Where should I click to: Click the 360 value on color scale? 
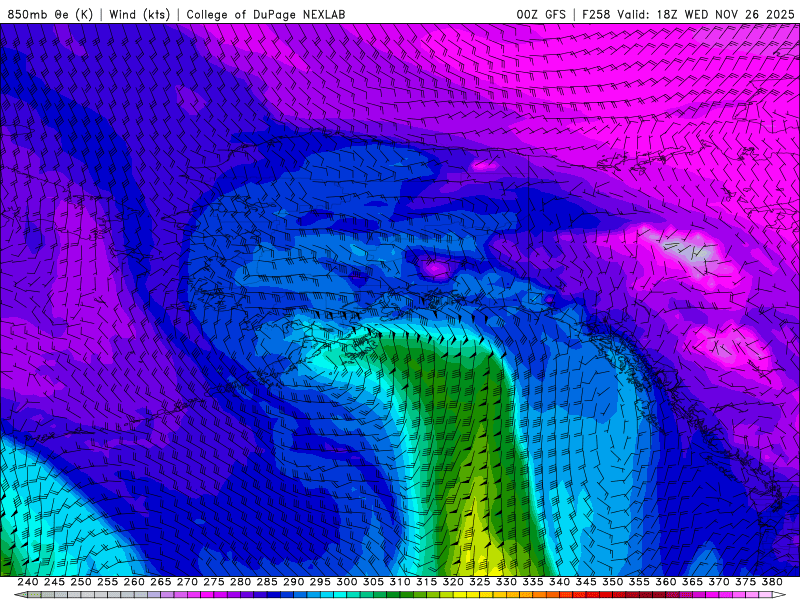click(x=665, y=582)
